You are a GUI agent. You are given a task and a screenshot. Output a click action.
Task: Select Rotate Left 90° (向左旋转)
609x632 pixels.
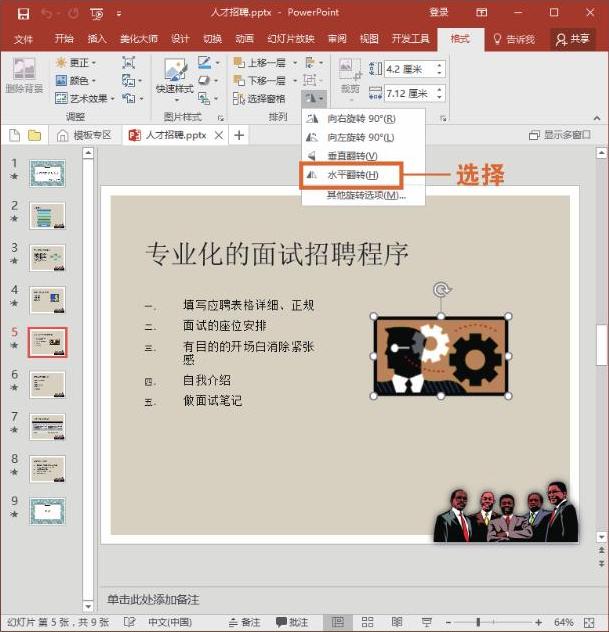(363, 137)
